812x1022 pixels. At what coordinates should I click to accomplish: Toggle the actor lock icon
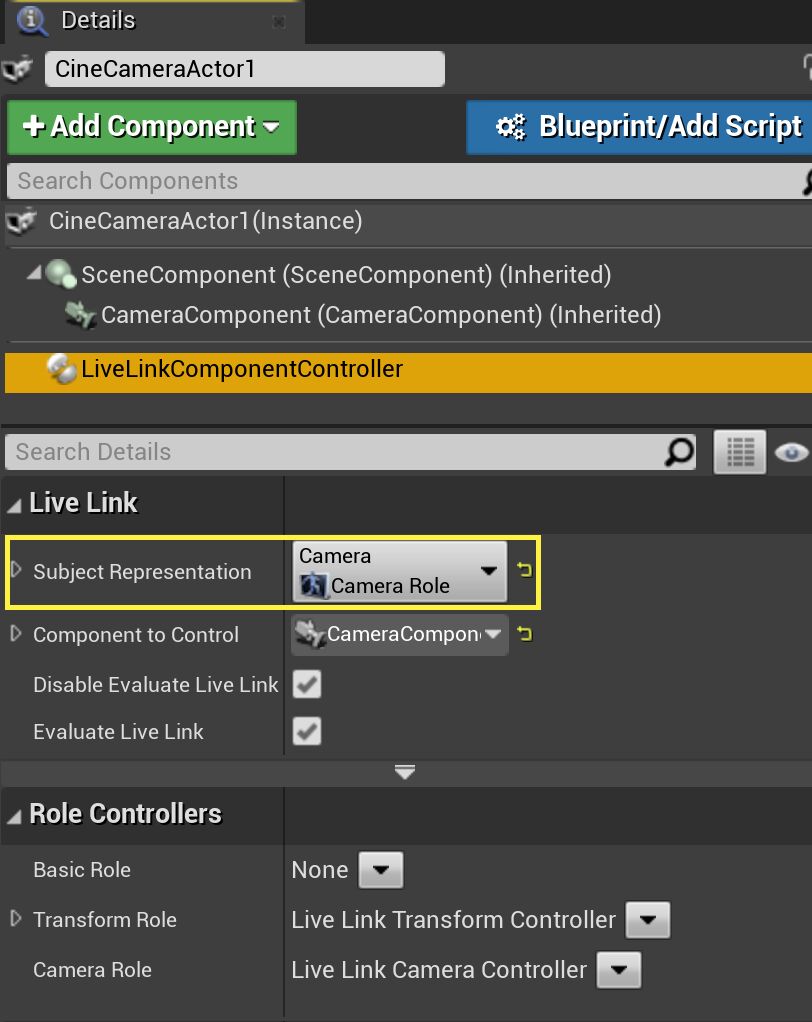[807, 68]
